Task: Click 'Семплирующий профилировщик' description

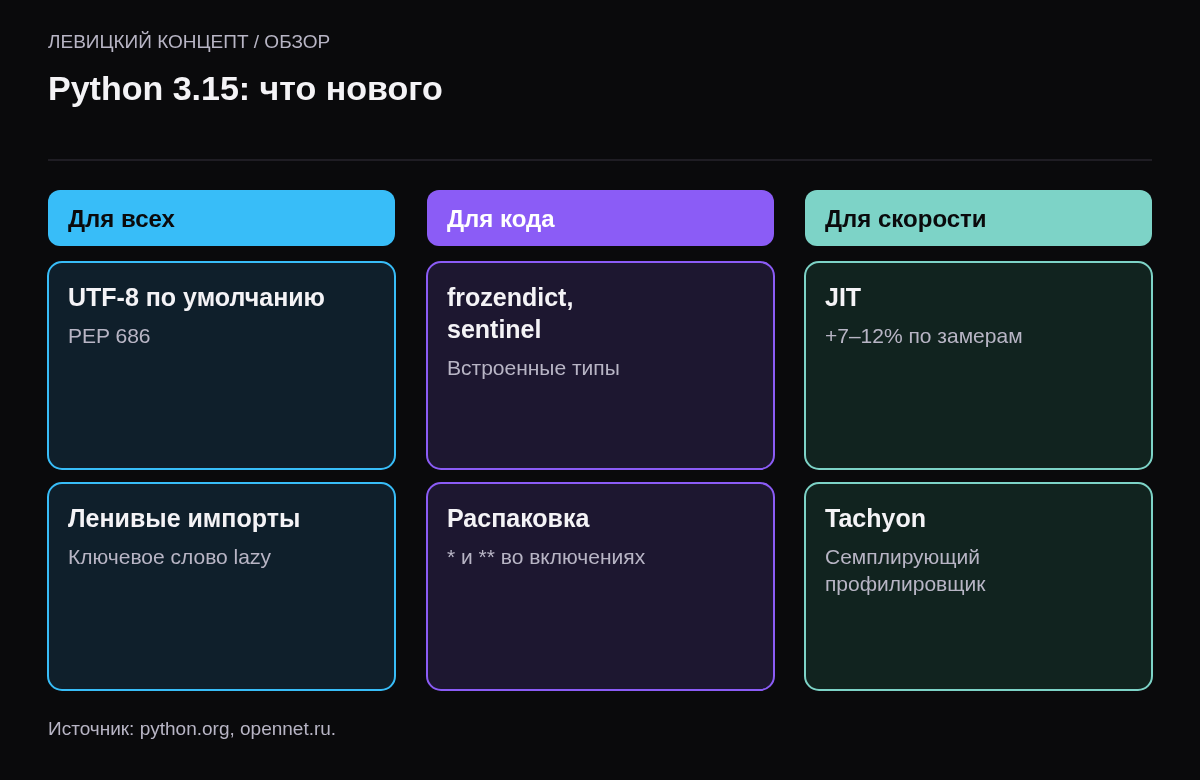Action: click(x=905, y=570)
